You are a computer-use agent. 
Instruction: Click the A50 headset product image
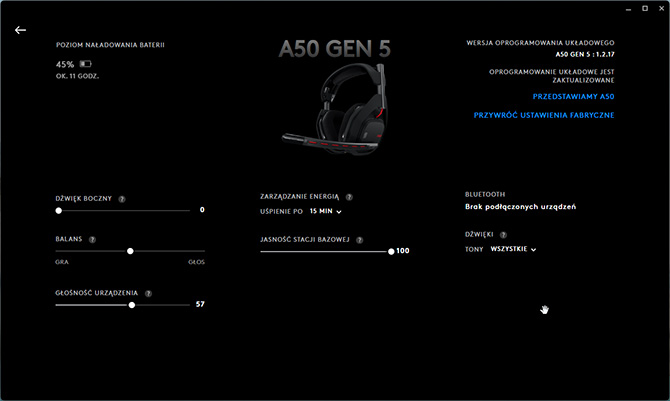click(335, 109)
